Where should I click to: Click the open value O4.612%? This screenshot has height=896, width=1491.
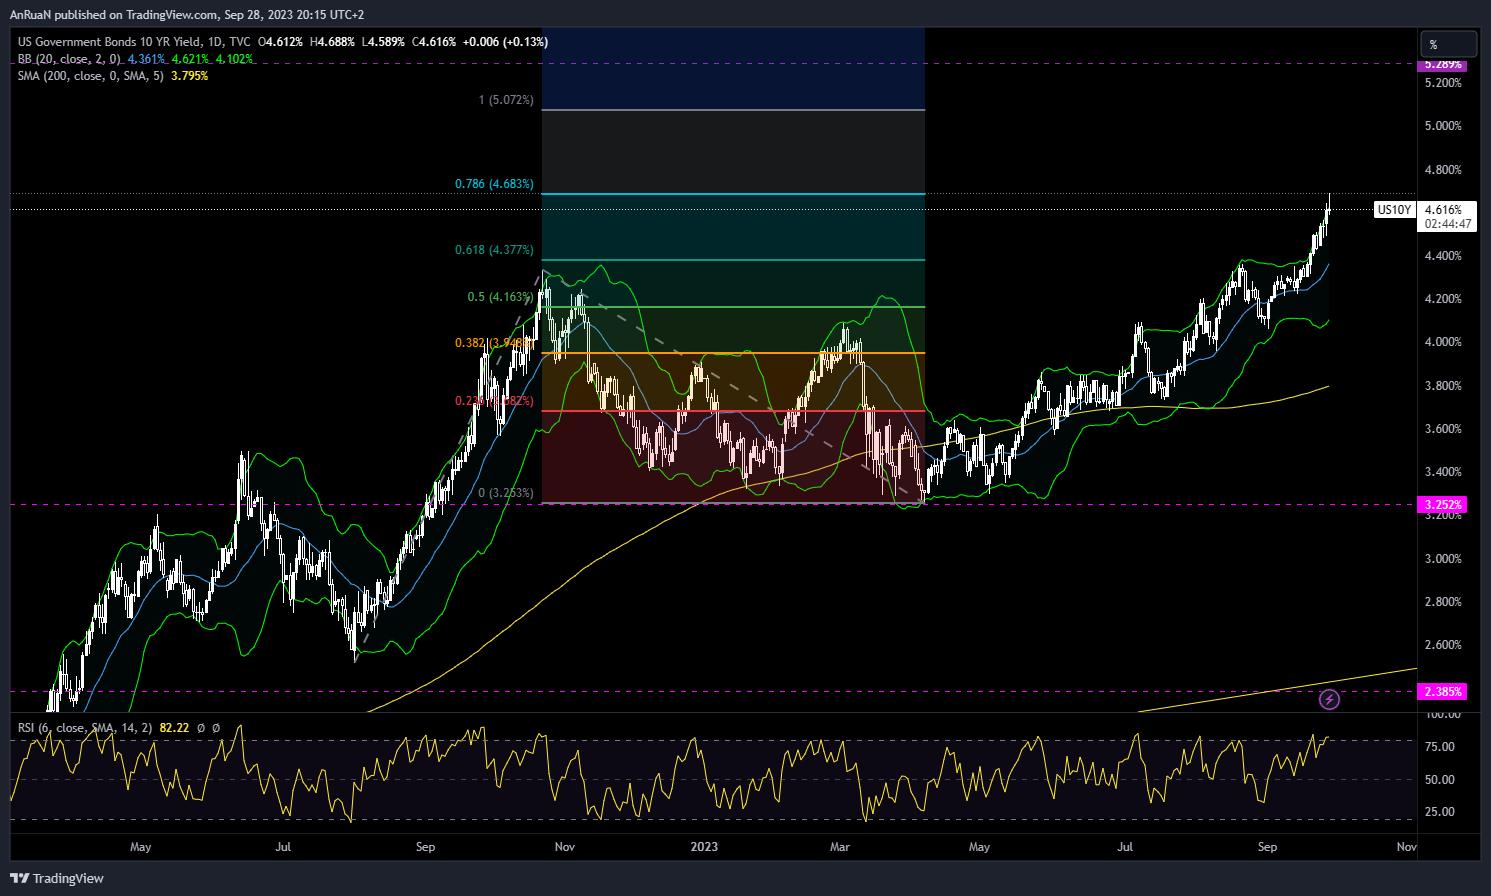pos(281,42)
